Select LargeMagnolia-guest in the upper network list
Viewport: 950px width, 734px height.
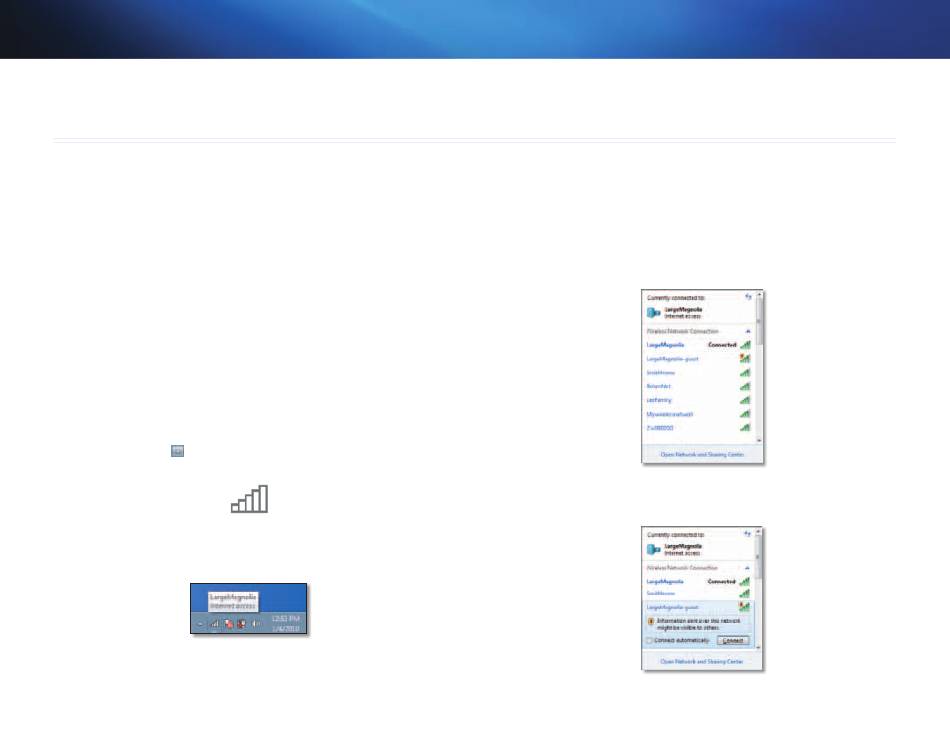click(x=672, y=358)
